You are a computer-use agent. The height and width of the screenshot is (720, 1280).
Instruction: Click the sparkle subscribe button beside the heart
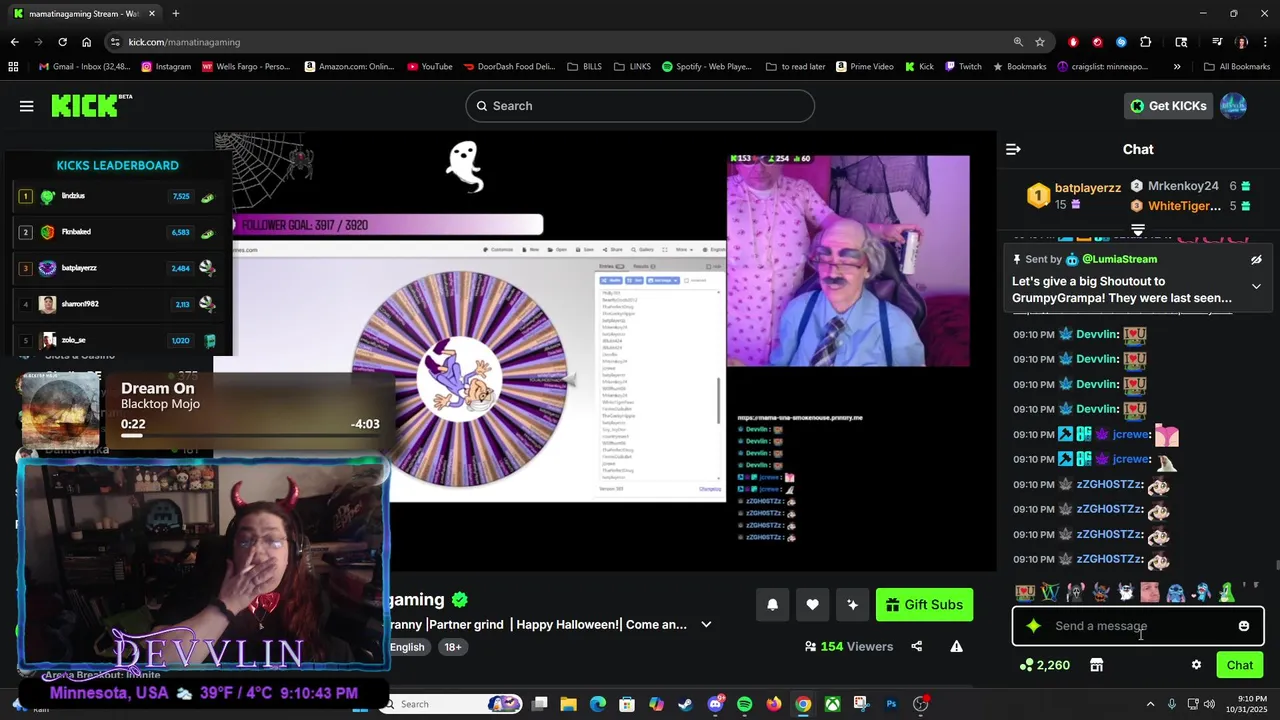[x=852, y=604]
